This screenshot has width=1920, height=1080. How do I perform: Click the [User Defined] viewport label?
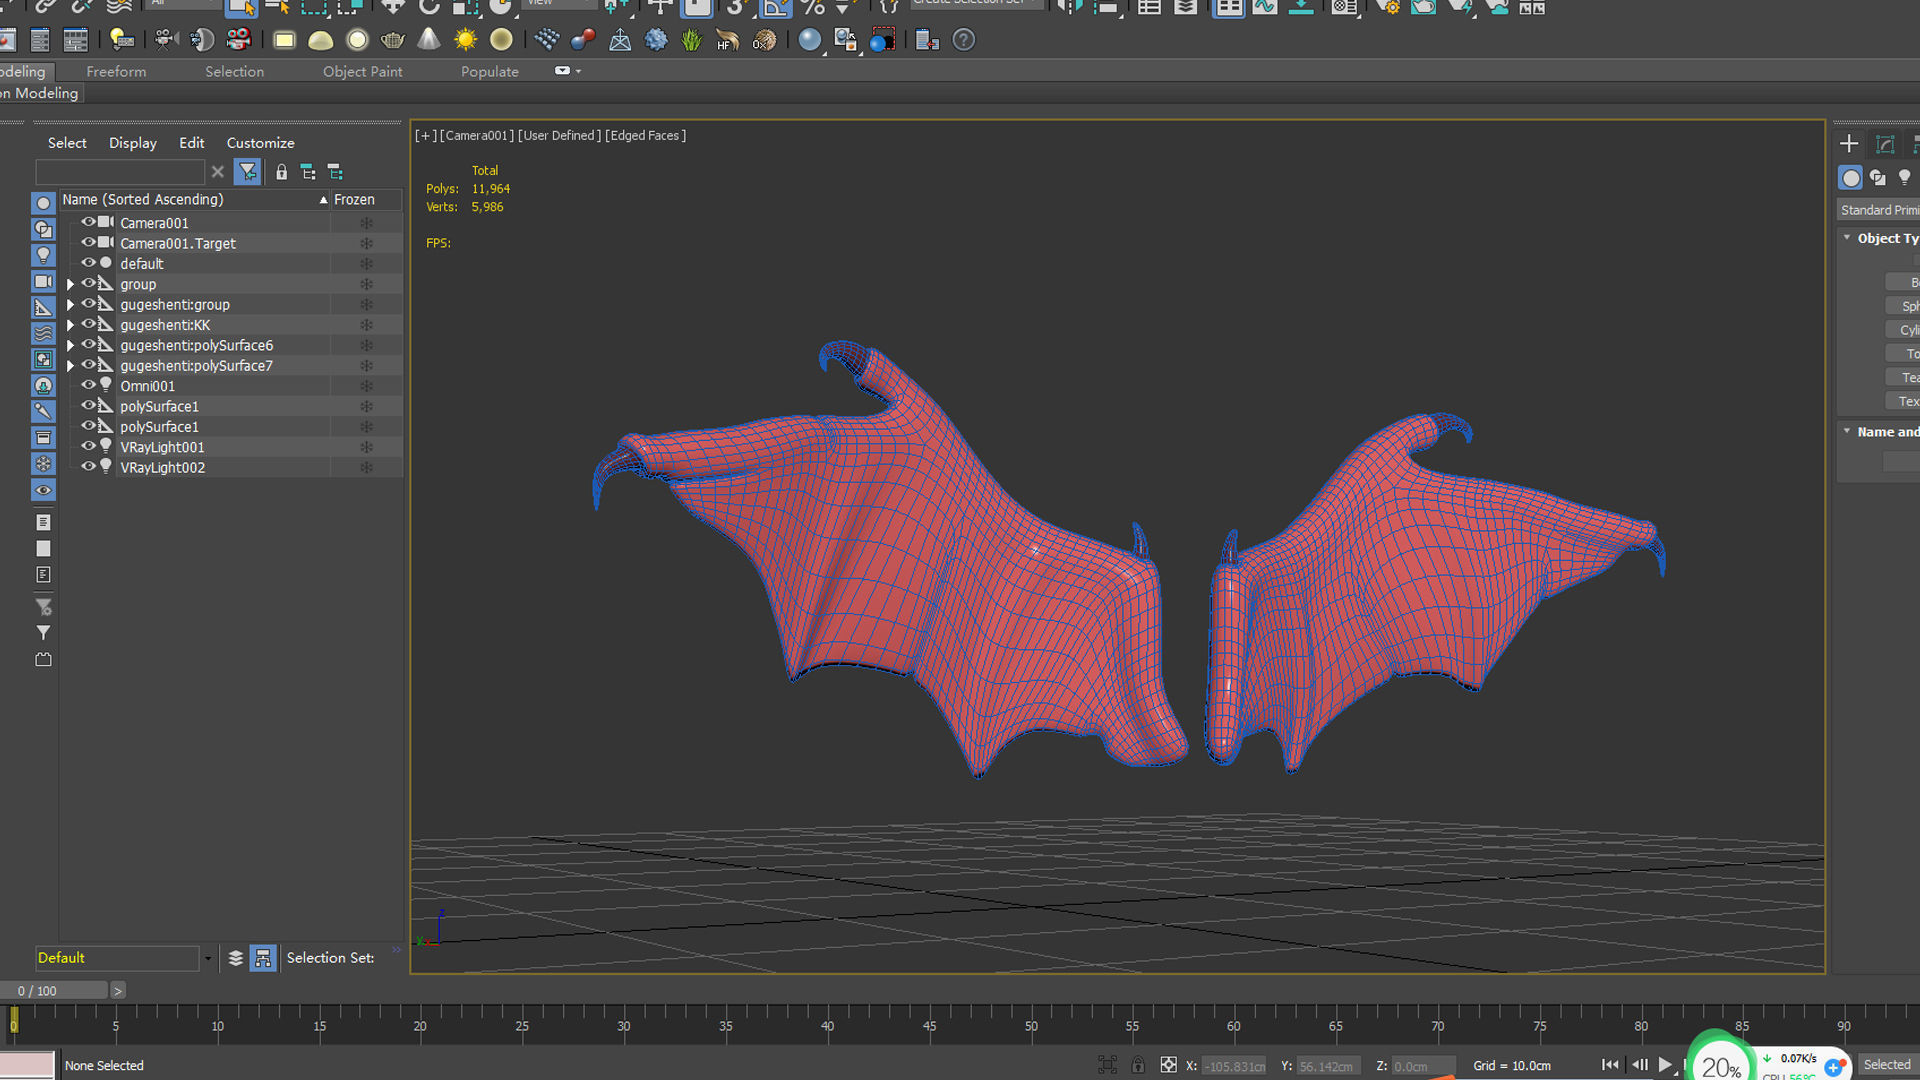[560, 136]
